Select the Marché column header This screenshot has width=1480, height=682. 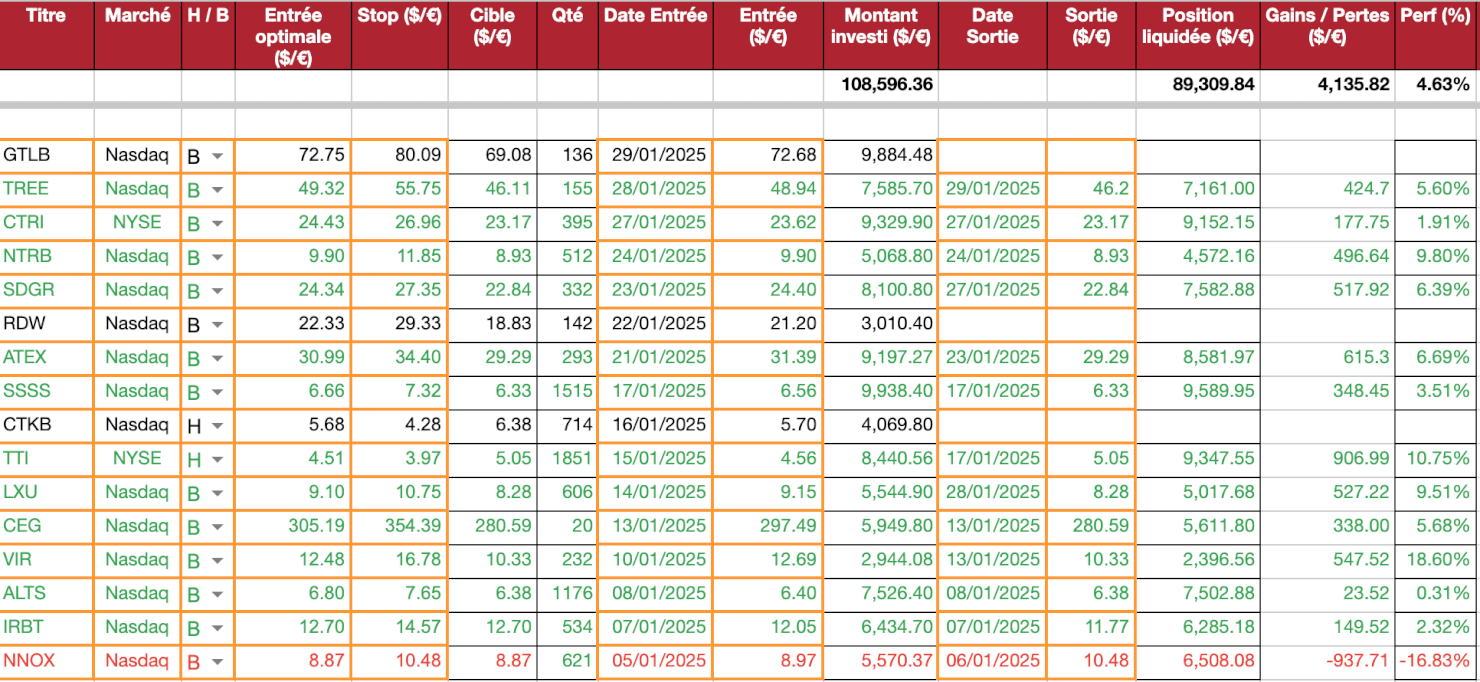pos(138,35)
